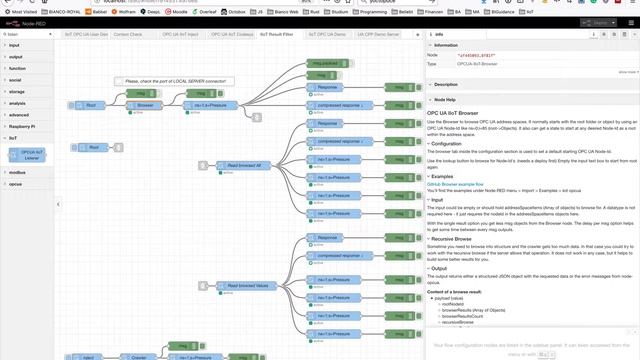
Task: Open the context data sidebar tab
Action: (624, 35)
